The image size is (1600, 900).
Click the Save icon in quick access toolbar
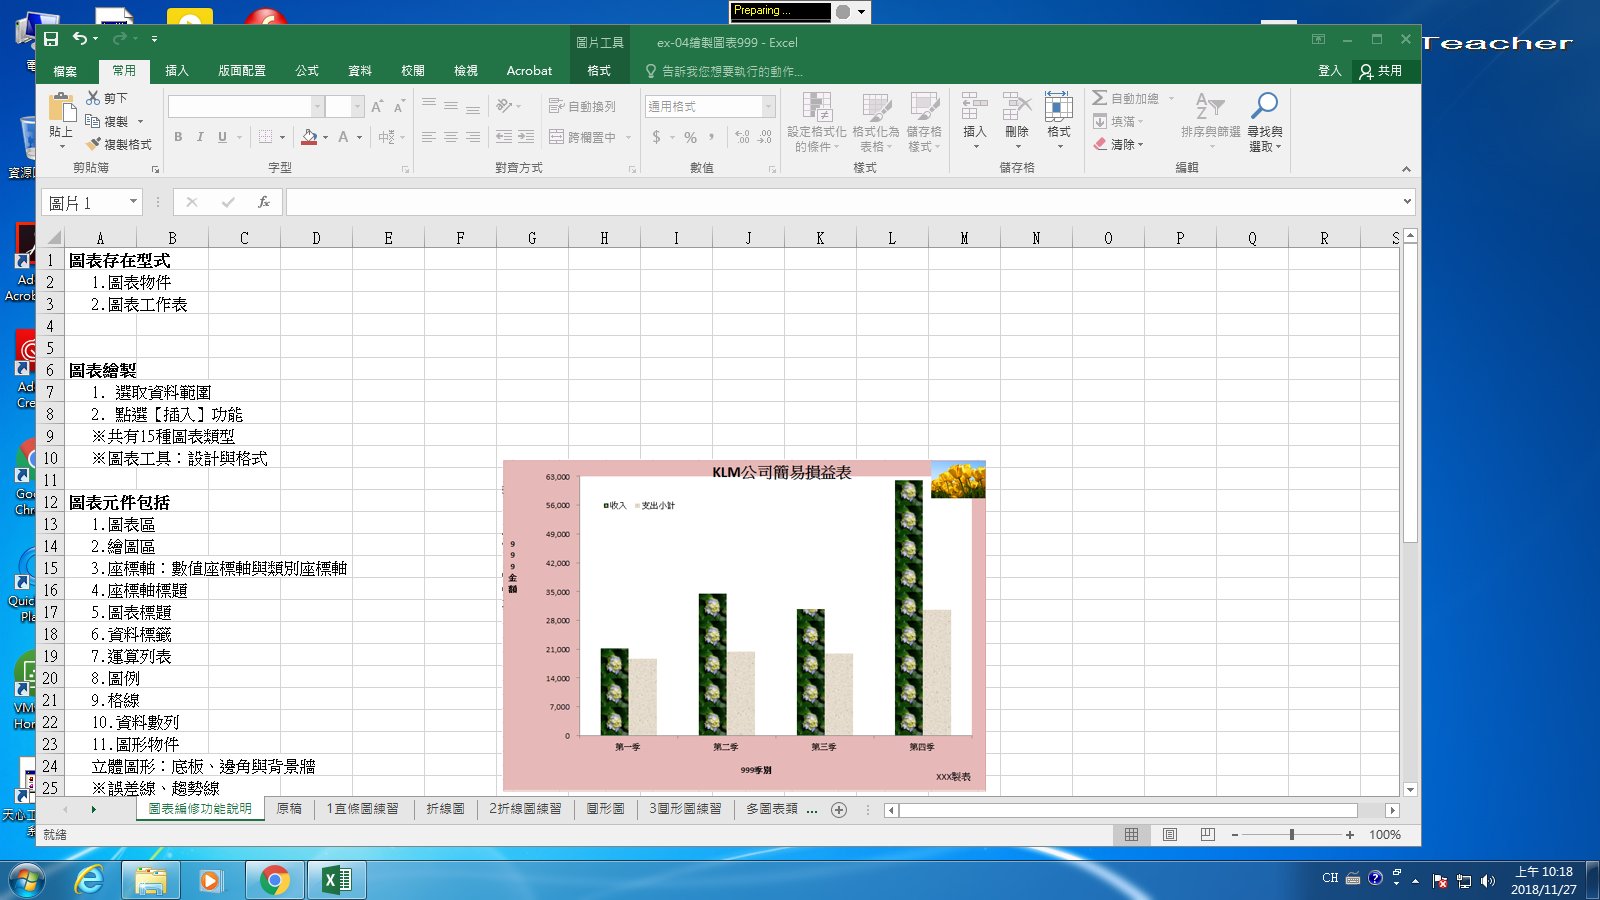[51, 39]
